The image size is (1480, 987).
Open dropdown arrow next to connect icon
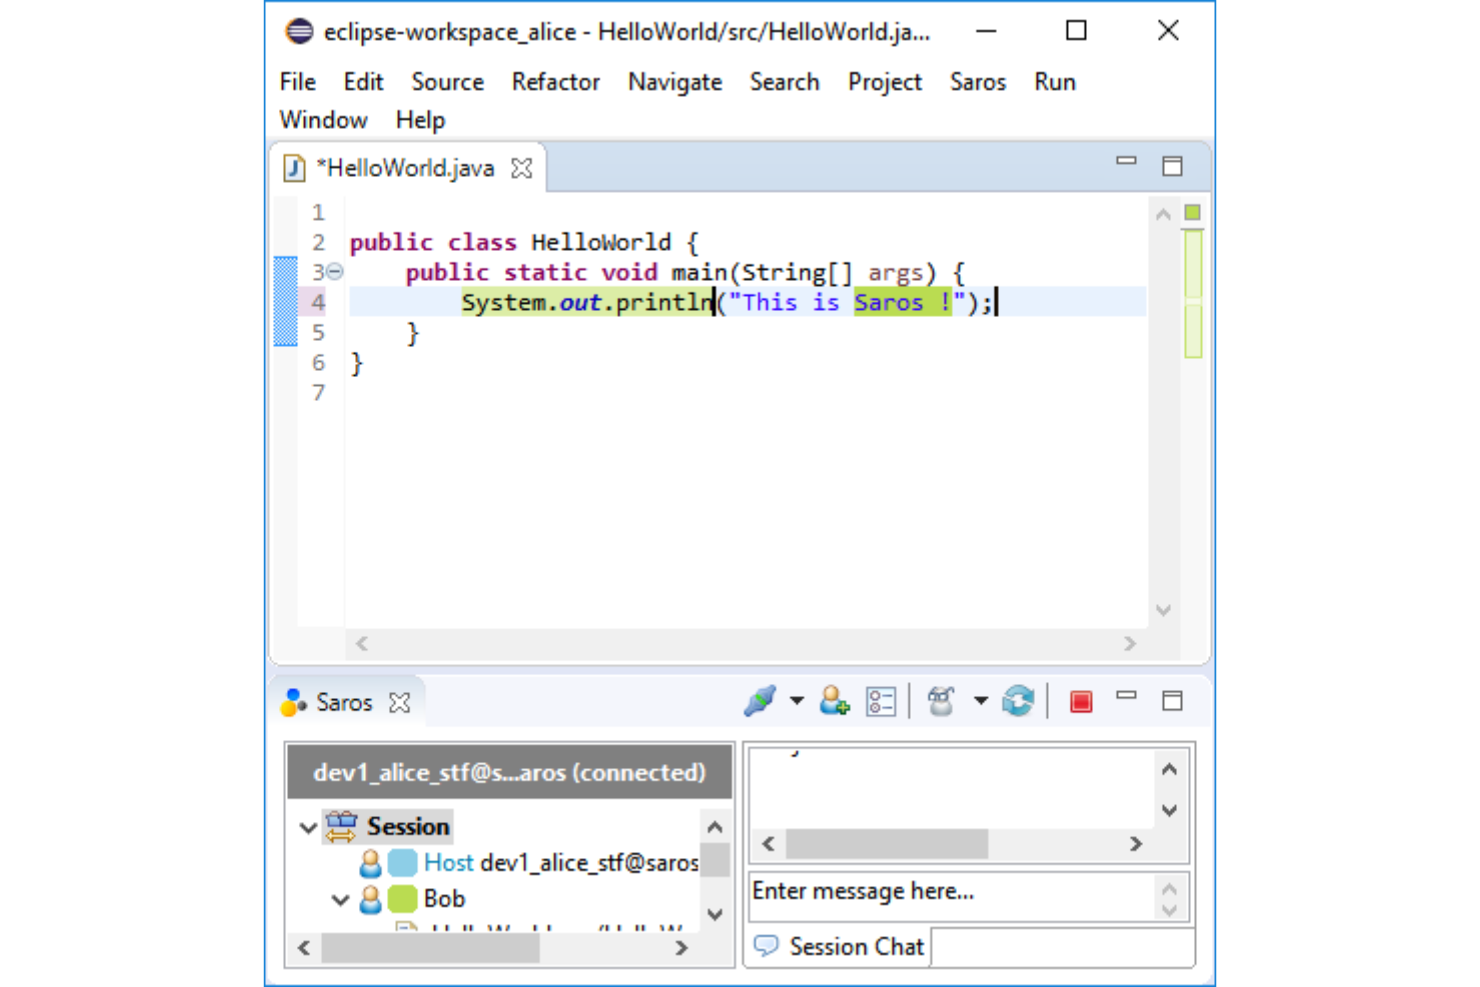tap(797, 701)
